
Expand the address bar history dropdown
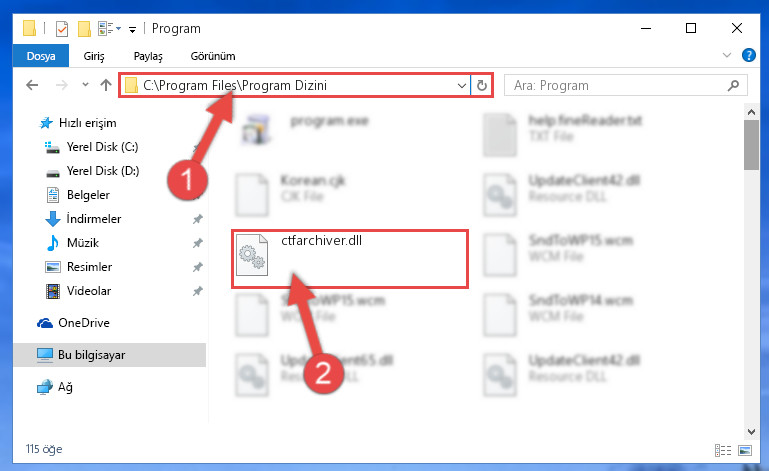tap(461, 85)
